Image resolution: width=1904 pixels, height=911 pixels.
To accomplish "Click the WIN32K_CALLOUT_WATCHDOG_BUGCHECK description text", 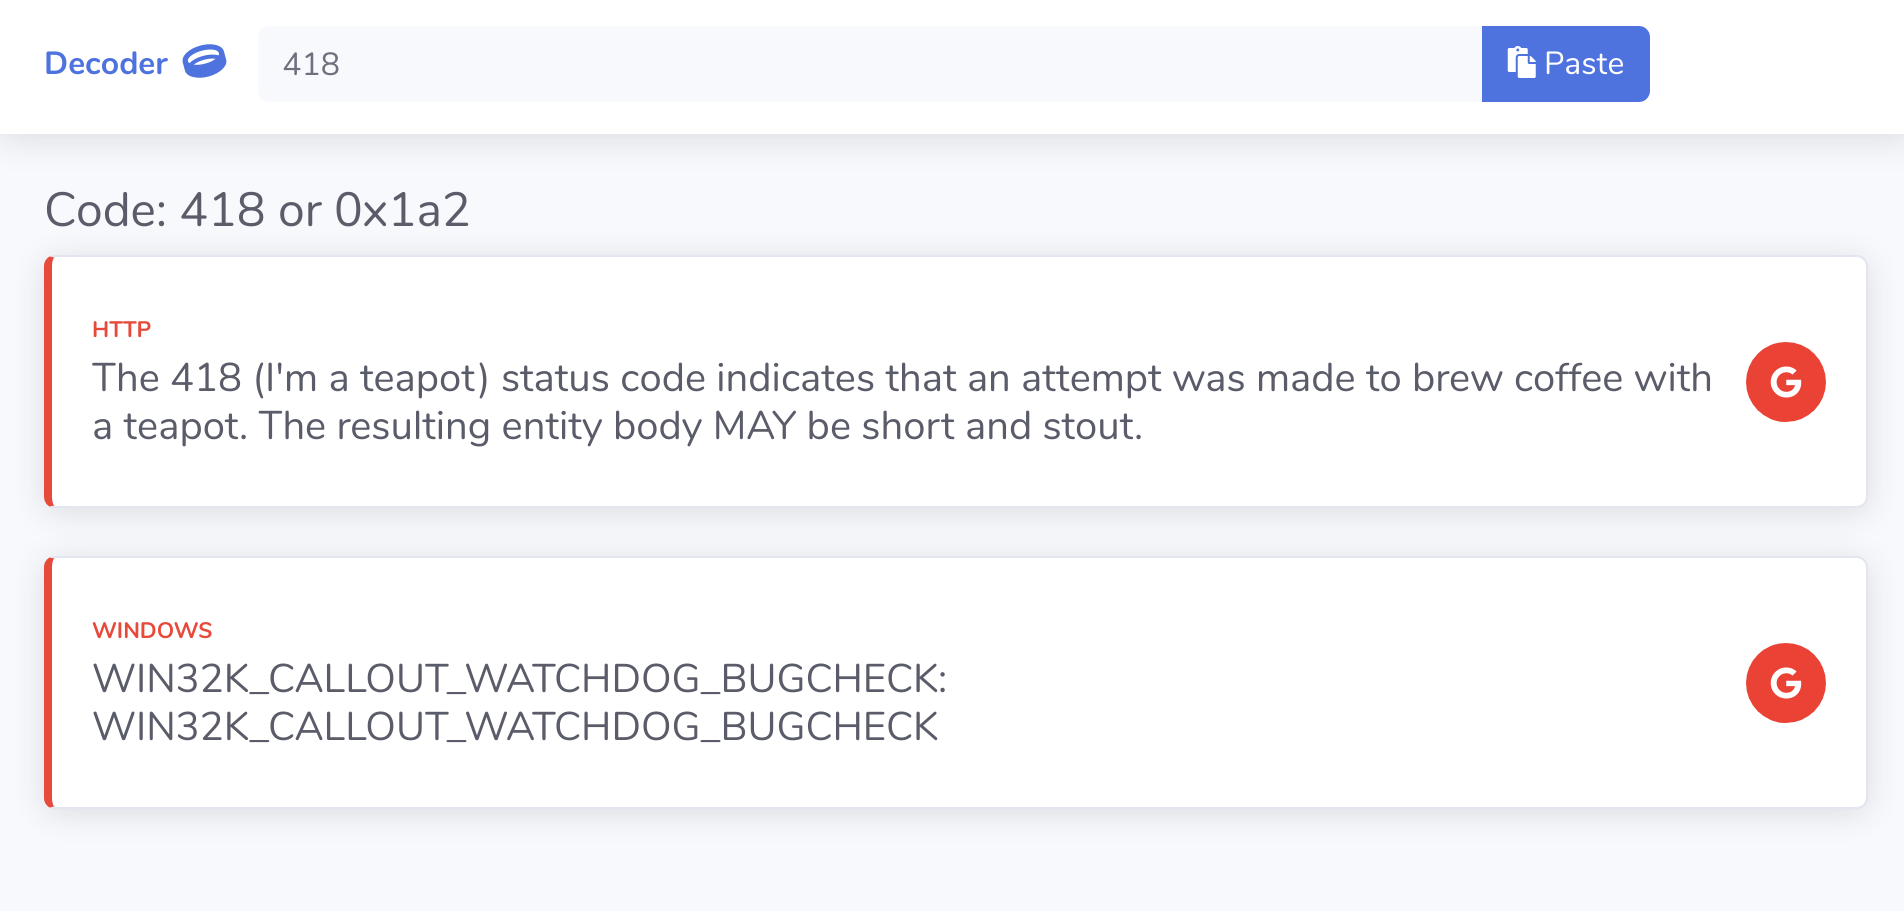I will (519, 702).
